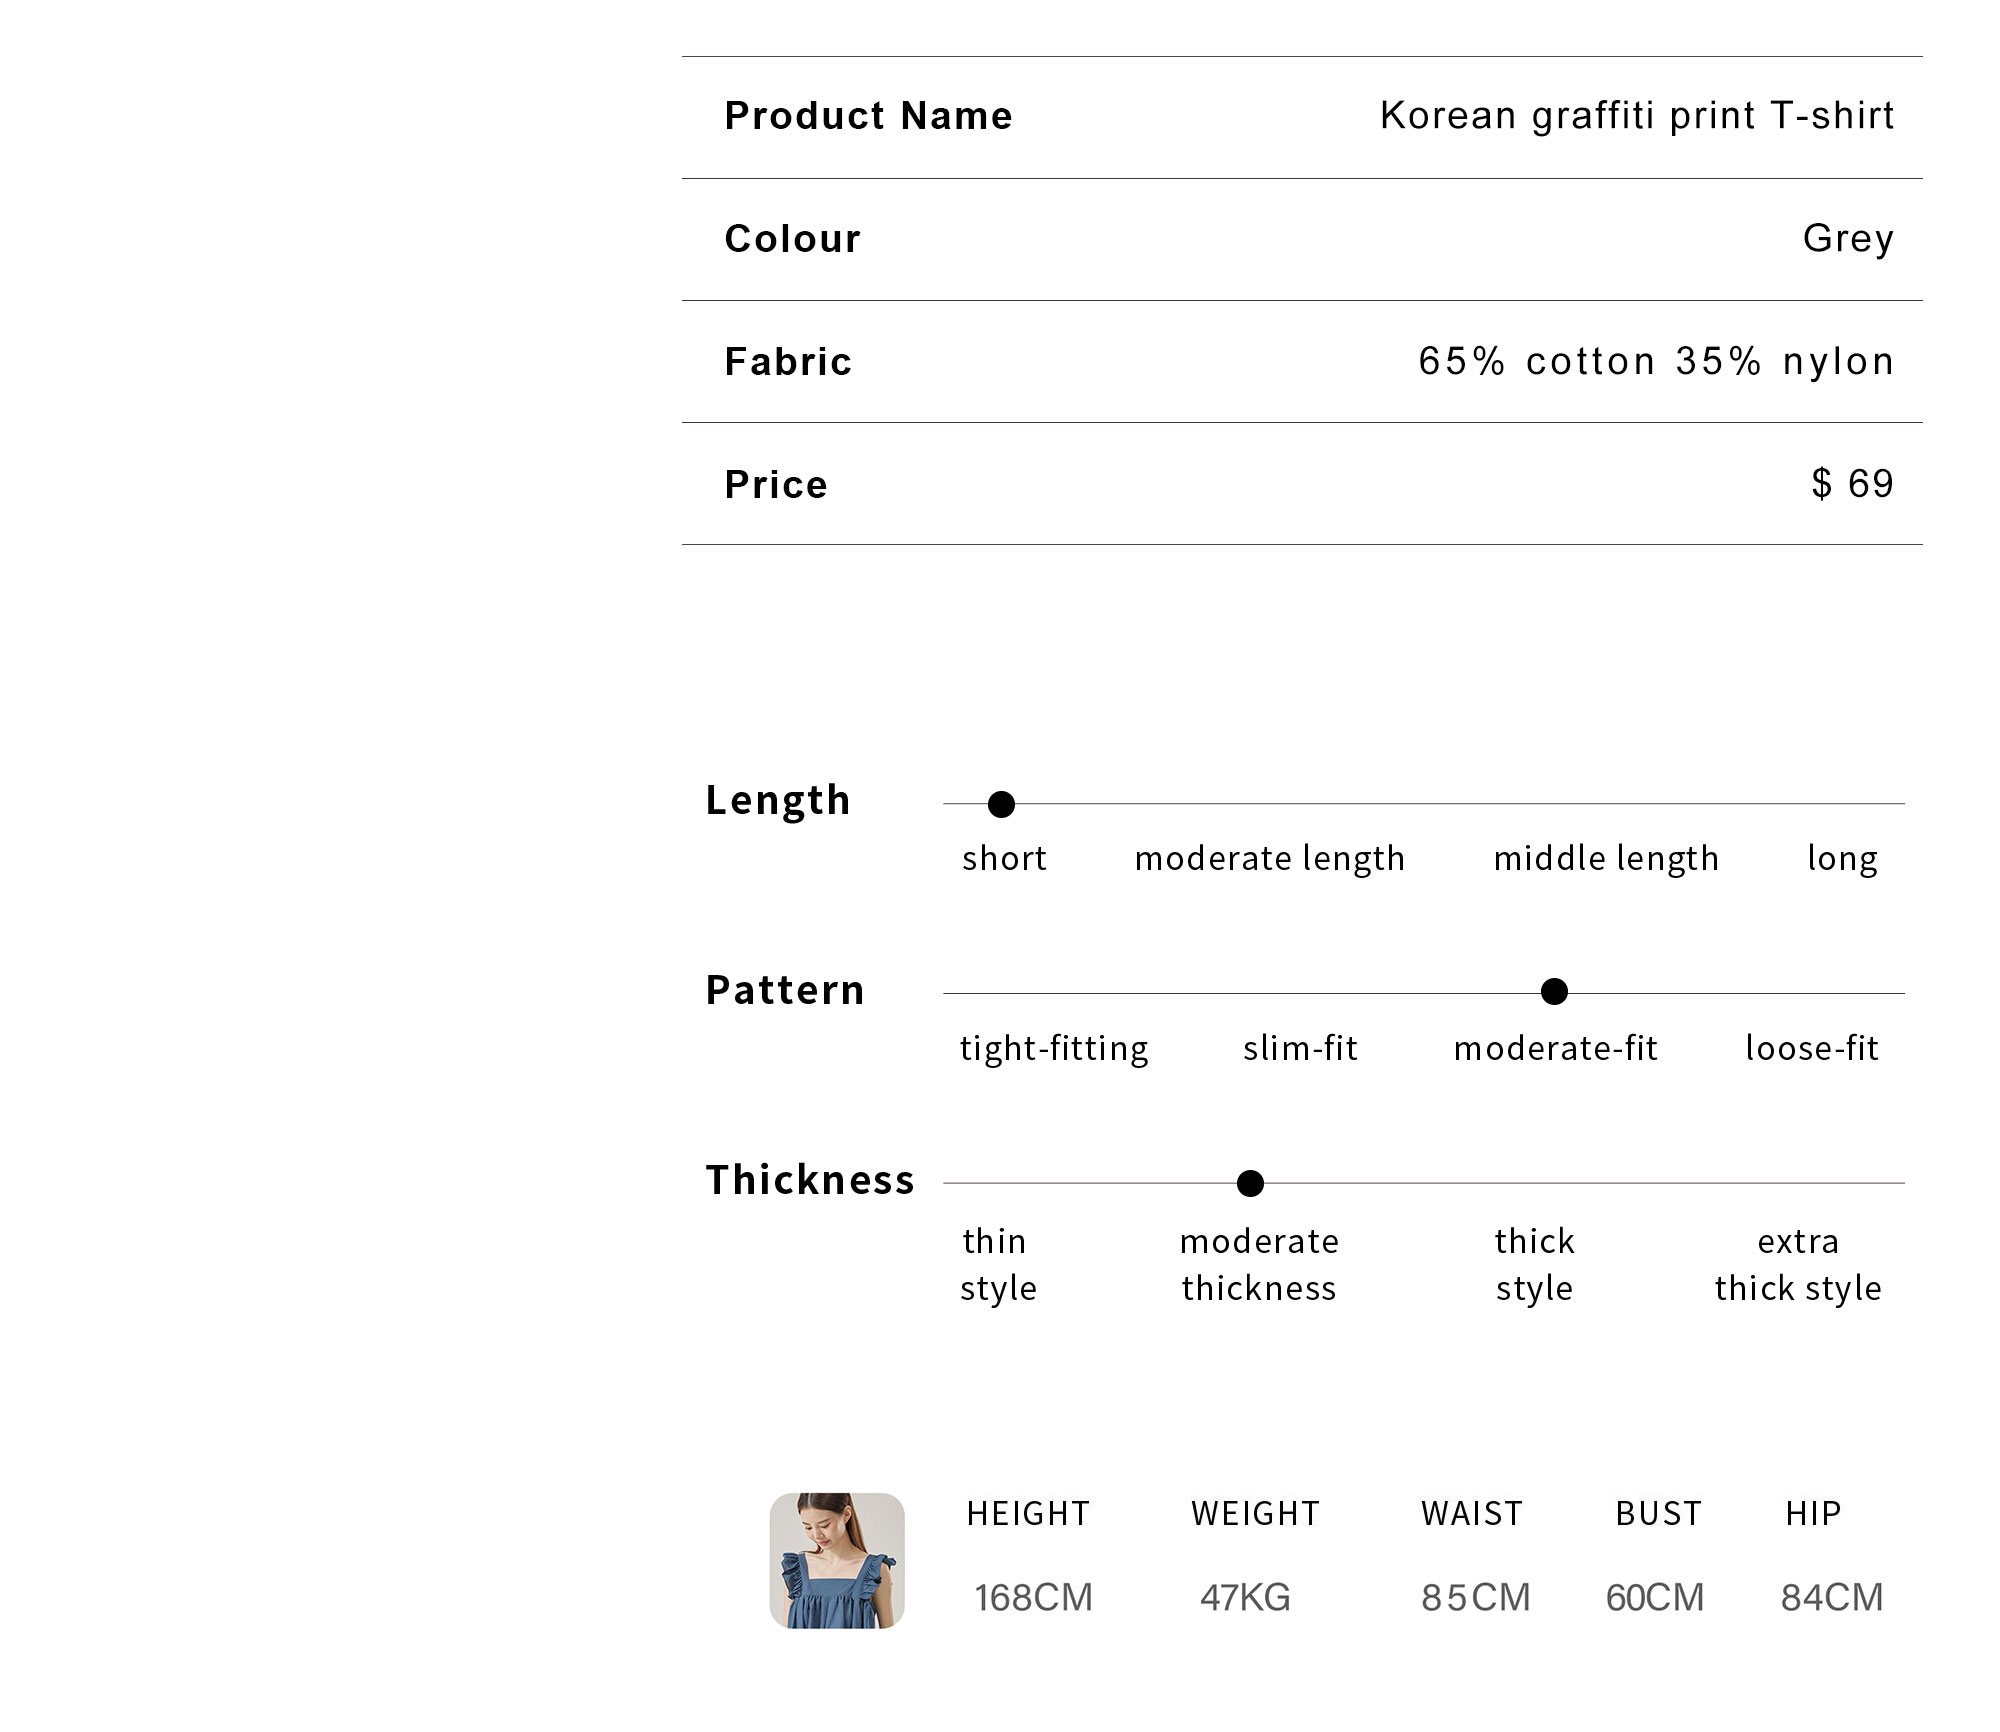2000x1732 pixels.
Task: Click the Length slider dot at short
Action: coord(1001,804)
